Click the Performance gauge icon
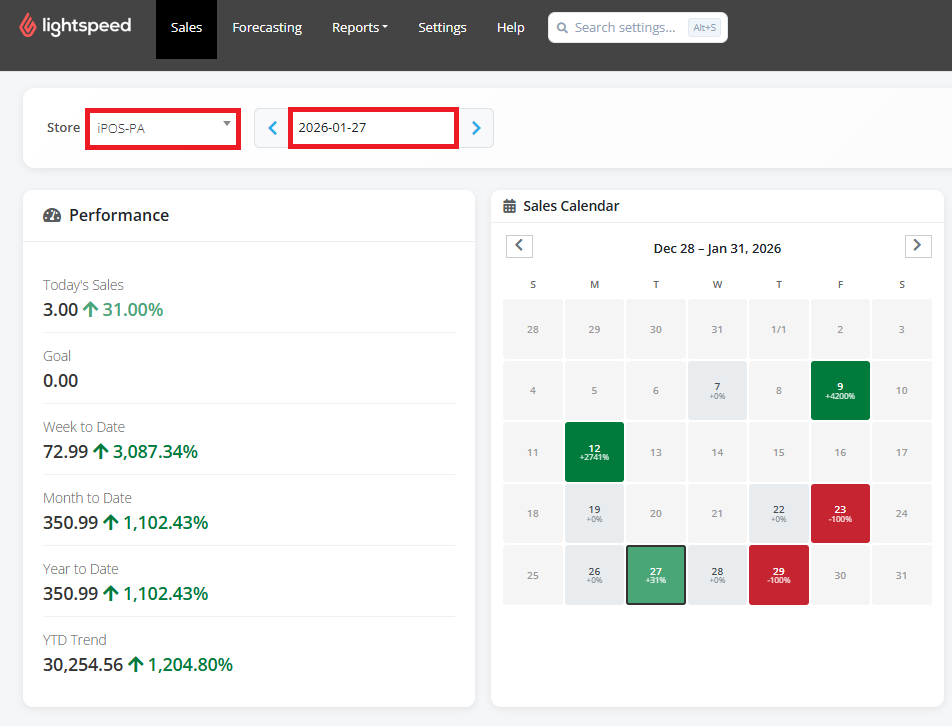Screen dimensions: 952x726 (x=52, y=215)
